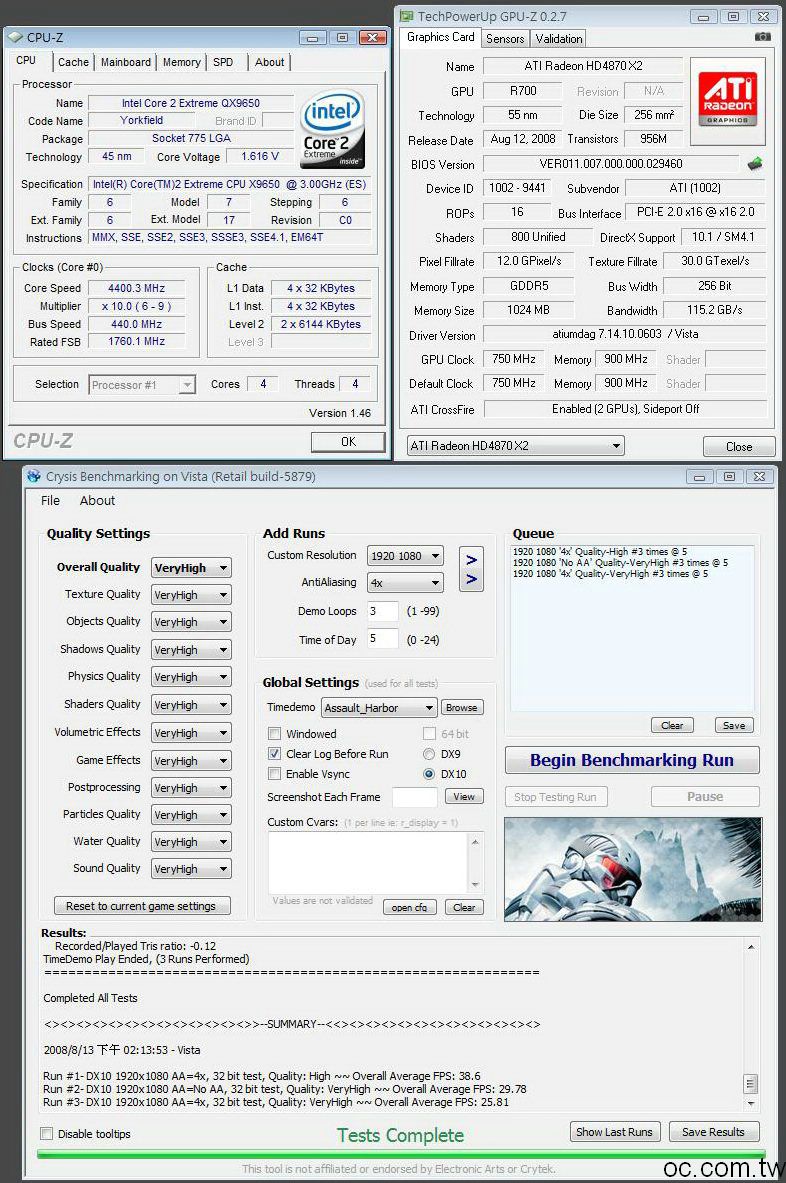
Task: Toggle the Windowed checkbox
Action: pos(275,733)
